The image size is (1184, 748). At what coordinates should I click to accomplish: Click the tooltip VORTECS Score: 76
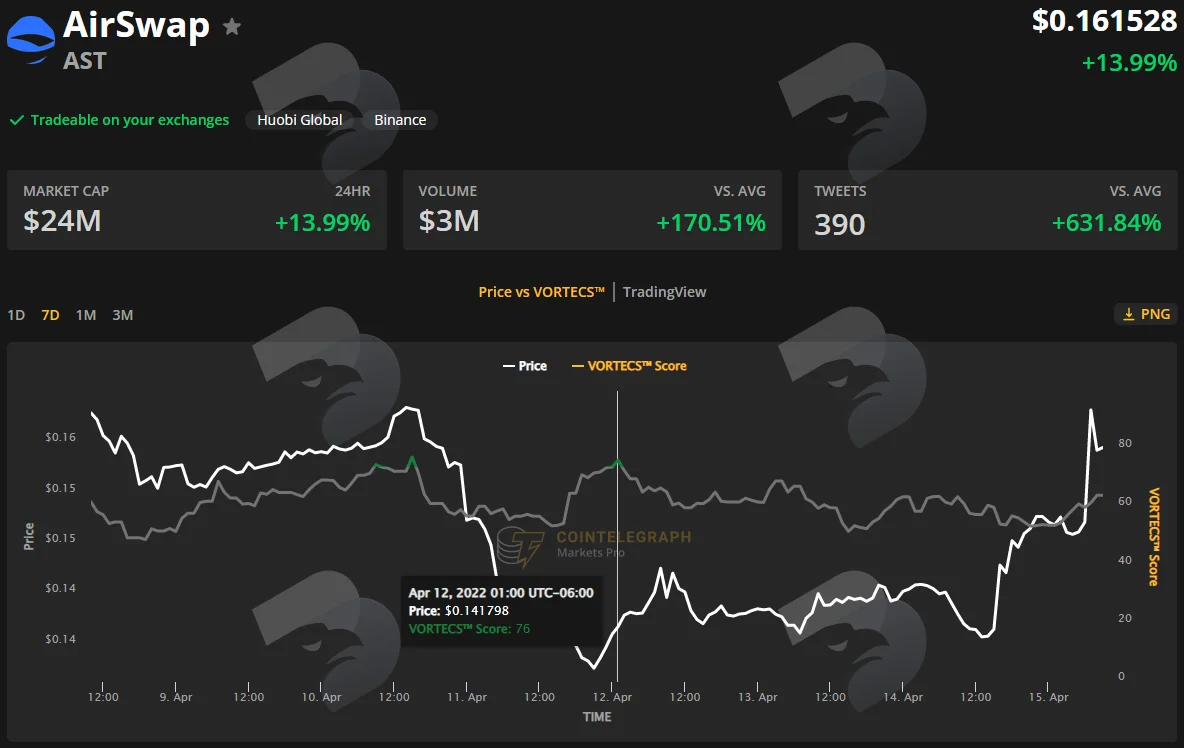(469, 629)
